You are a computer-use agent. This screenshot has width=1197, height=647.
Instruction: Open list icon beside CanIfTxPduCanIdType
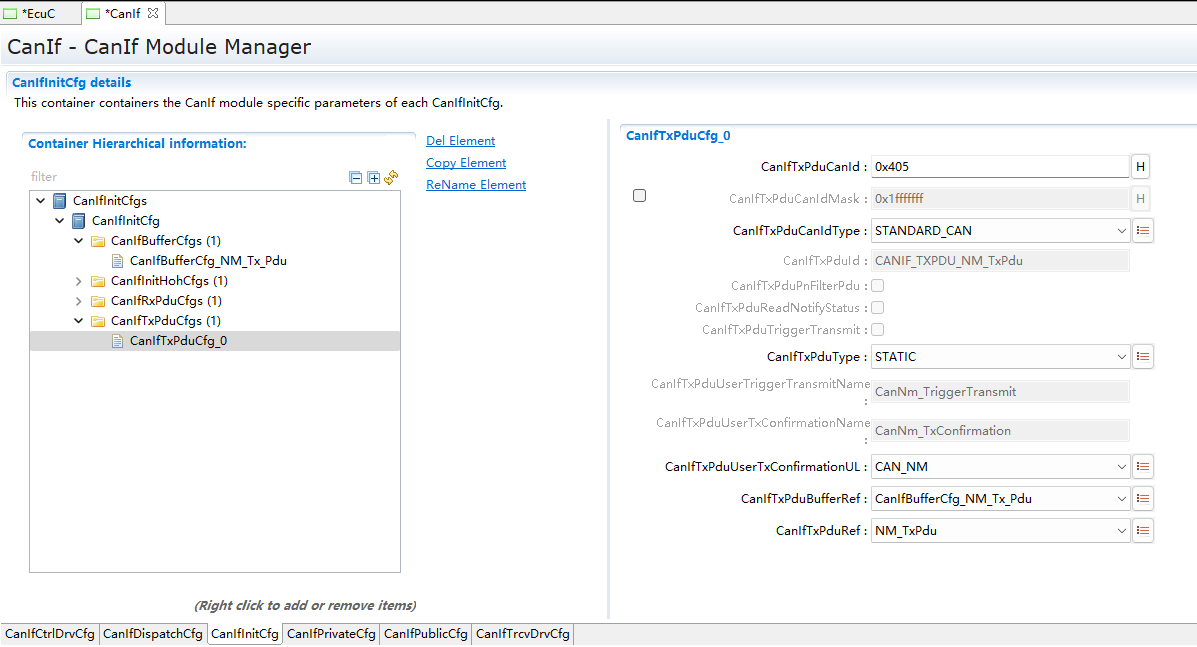pos(1143,231)
